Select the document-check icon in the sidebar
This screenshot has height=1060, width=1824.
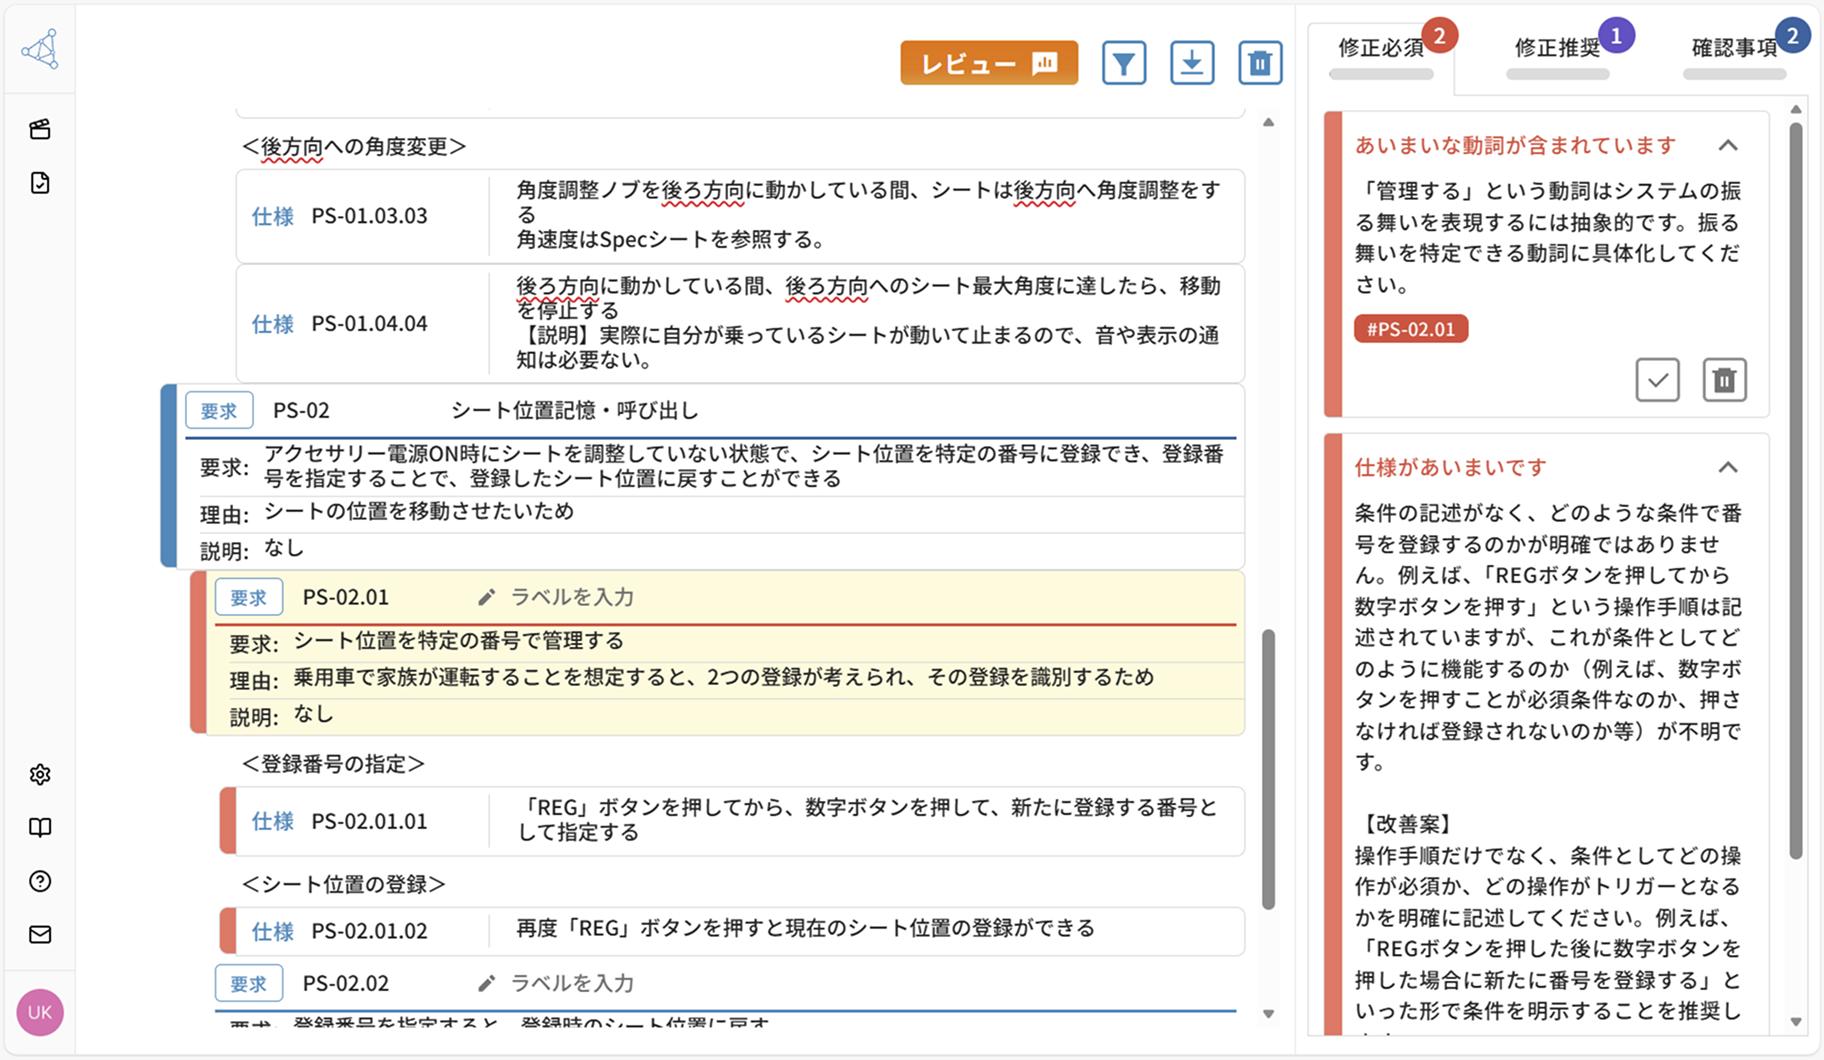pos(39,183)
